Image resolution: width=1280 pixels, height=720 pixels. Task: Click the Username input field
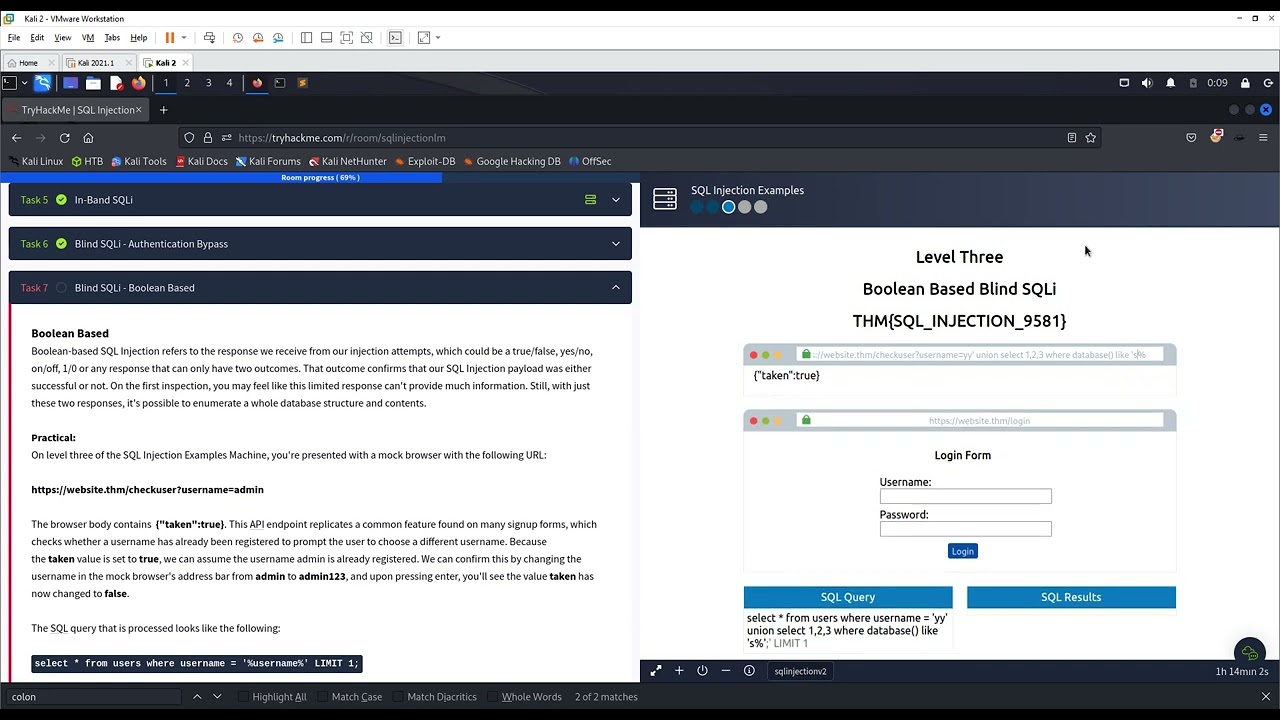965,497
